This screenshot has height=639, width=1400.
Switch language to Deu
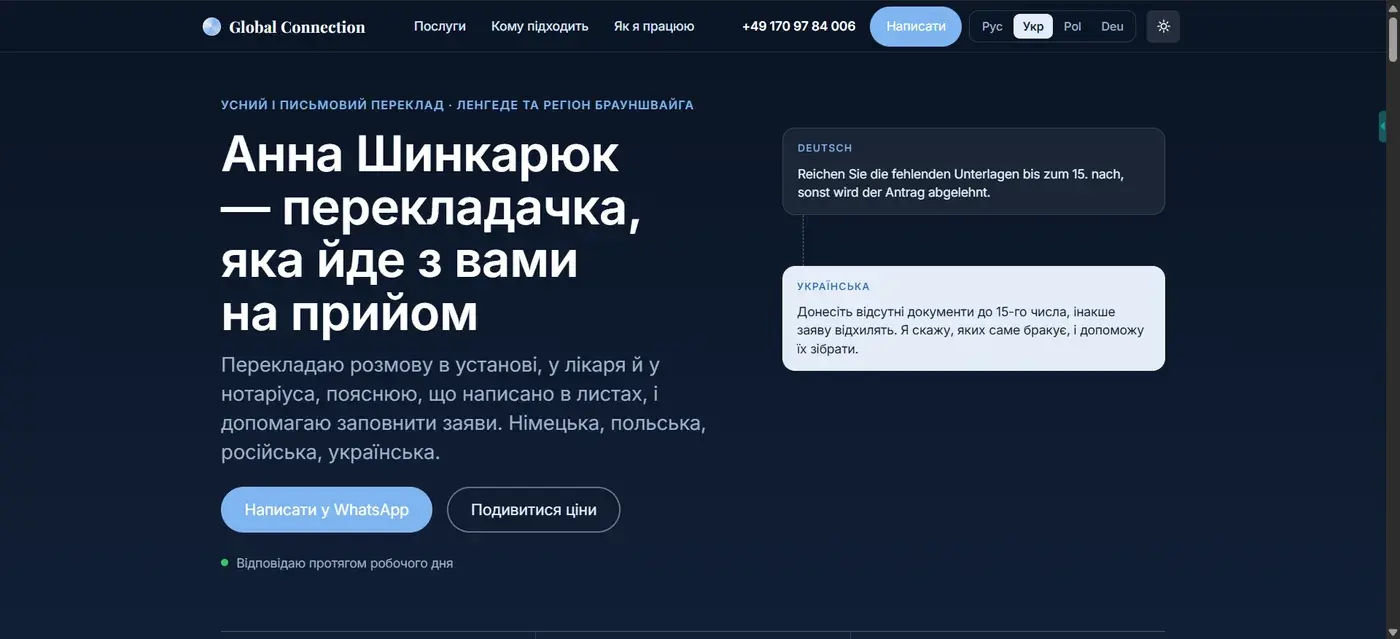[x=1112, y=26]
